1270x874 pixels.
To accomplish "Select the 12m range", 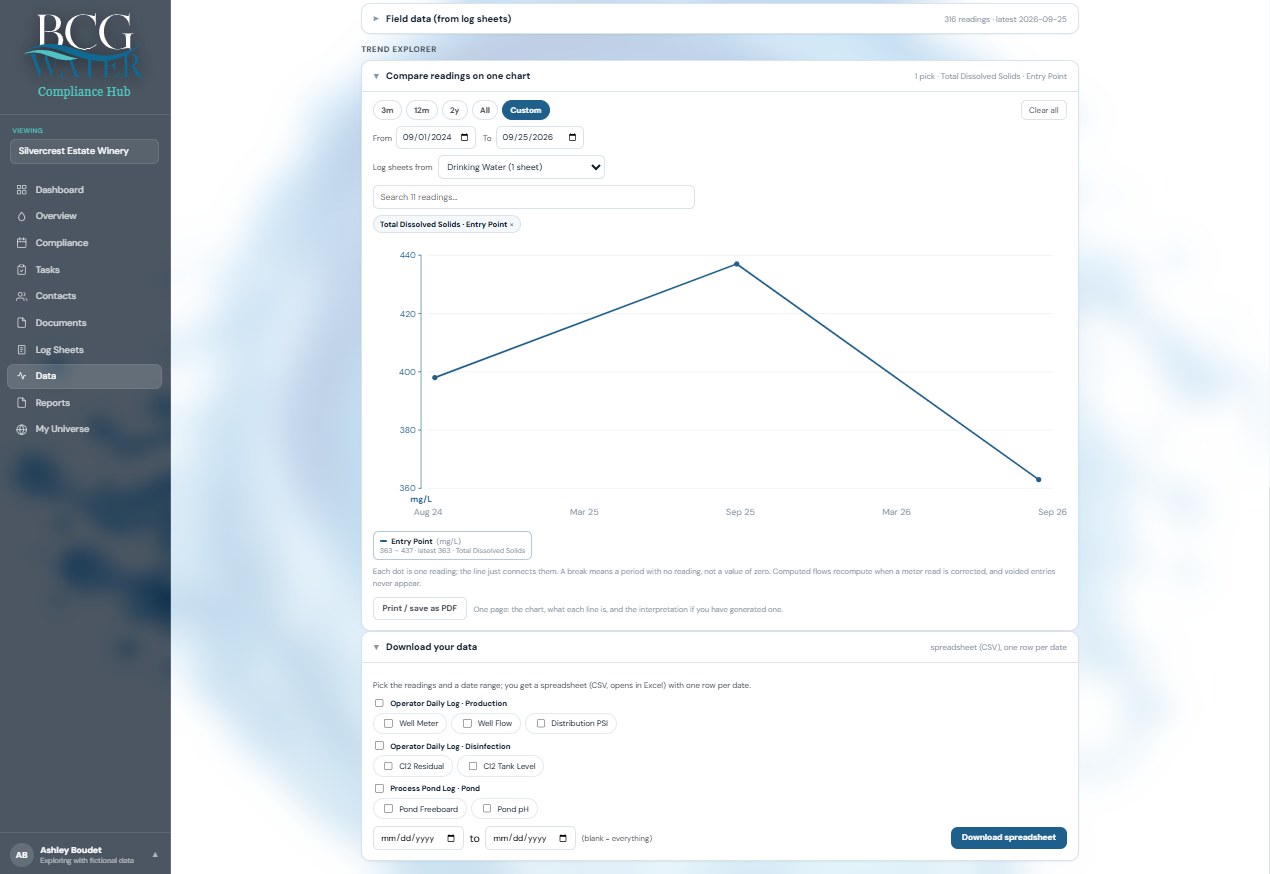I will tap(422, 110).
